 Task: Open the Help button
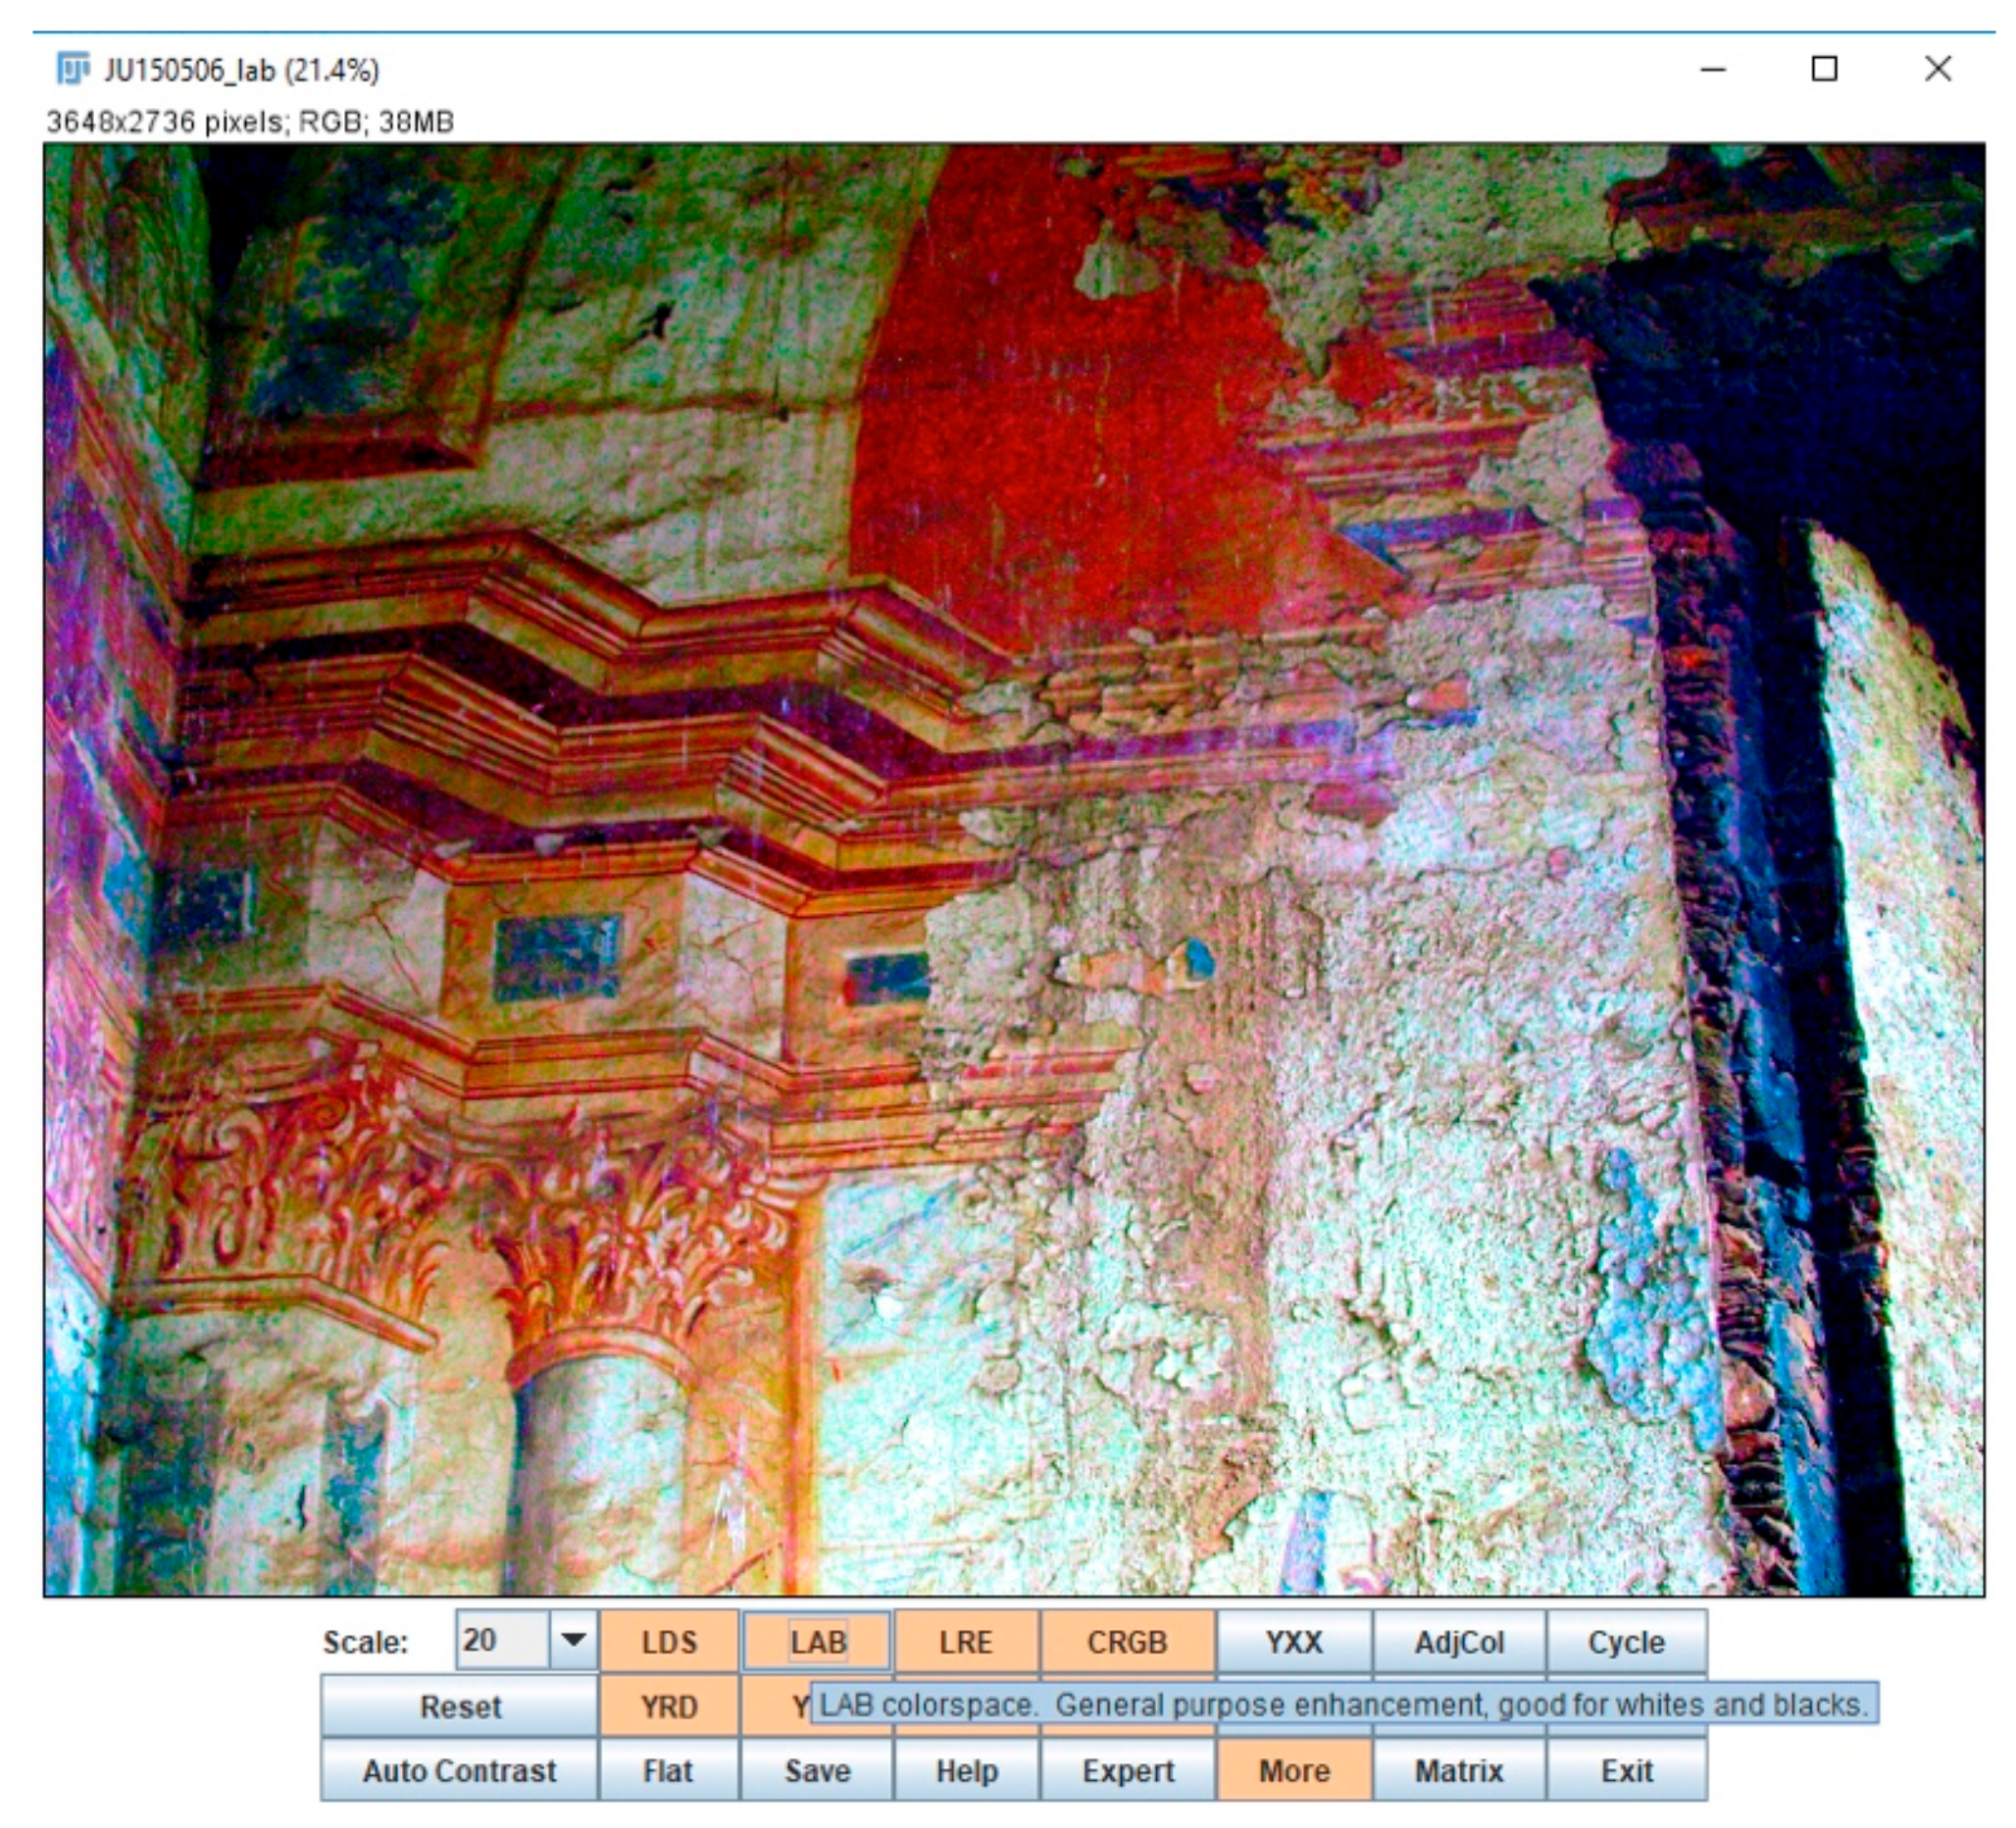966,1771
